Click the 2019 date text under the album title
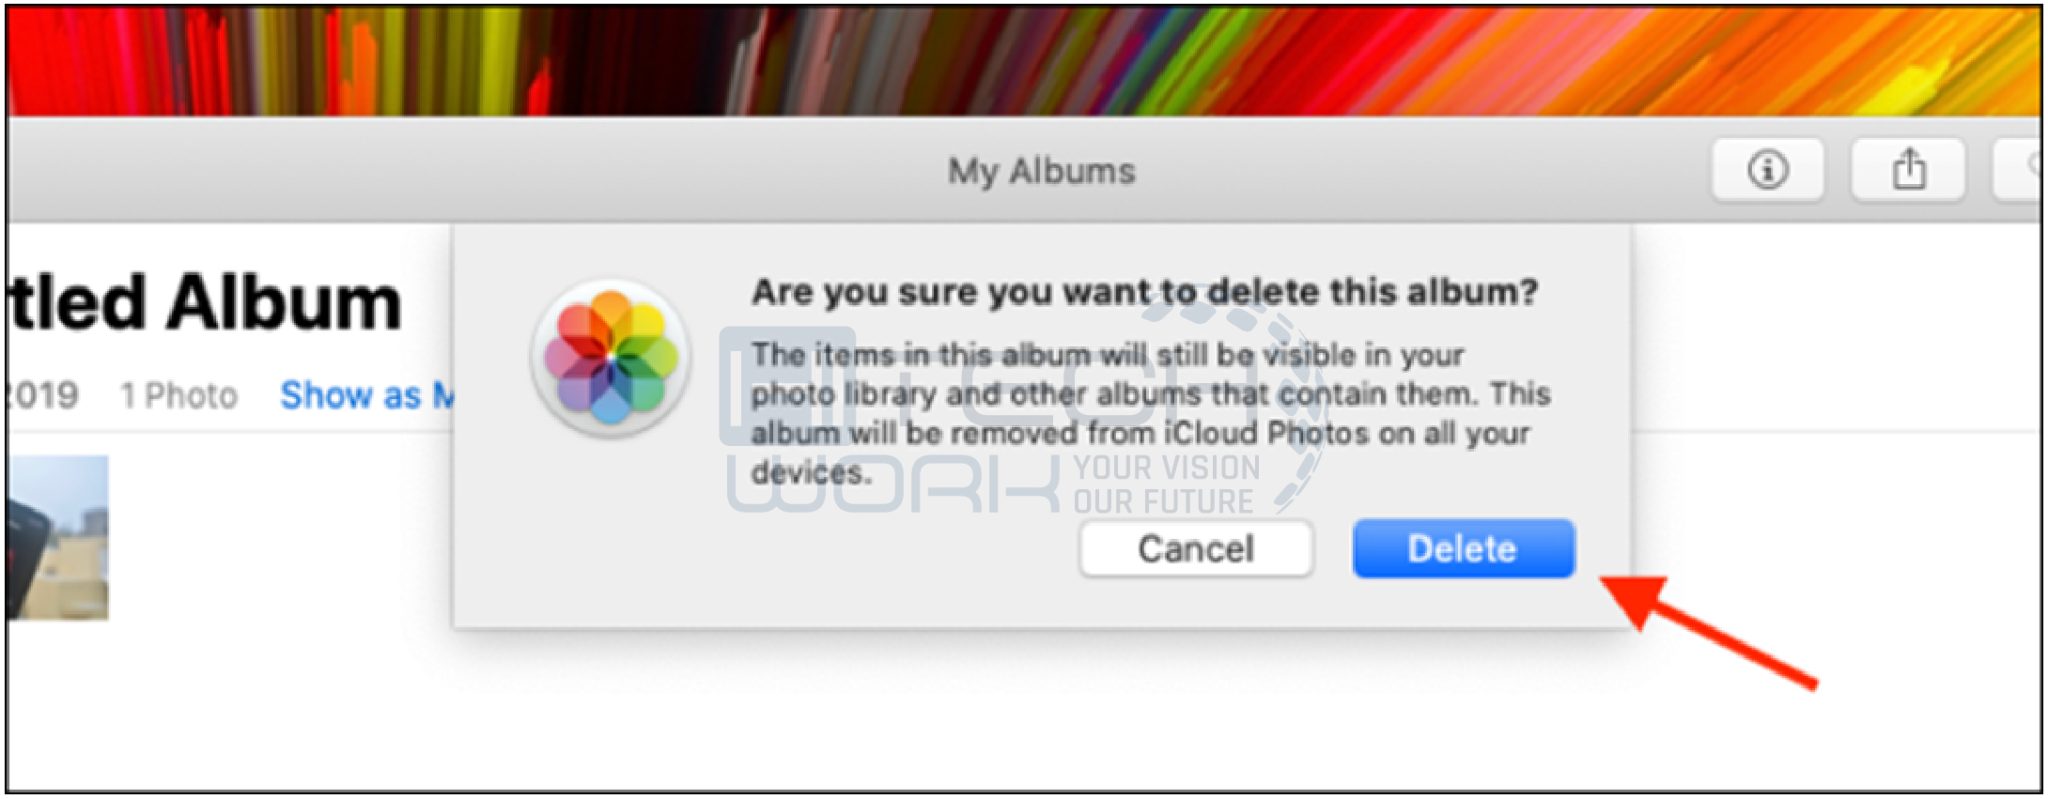 tap(43, 395)
